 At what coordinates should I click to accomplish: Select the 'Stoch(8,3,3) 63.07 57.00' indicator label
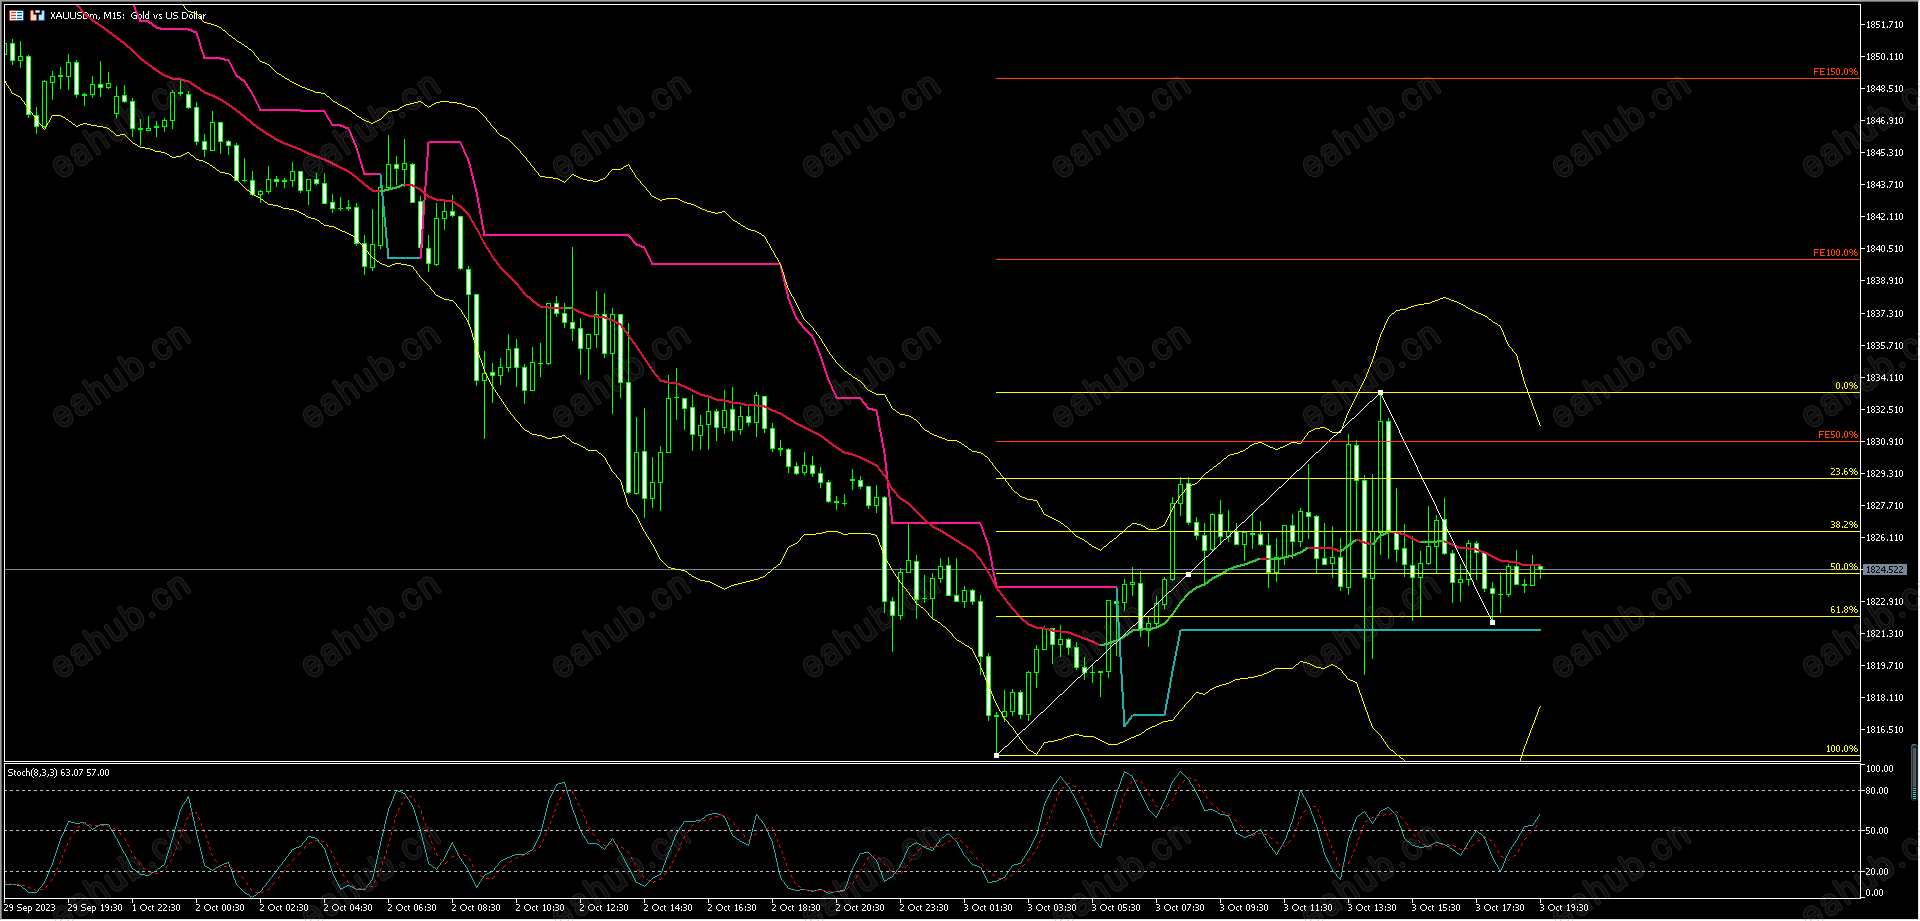point(58,772)
